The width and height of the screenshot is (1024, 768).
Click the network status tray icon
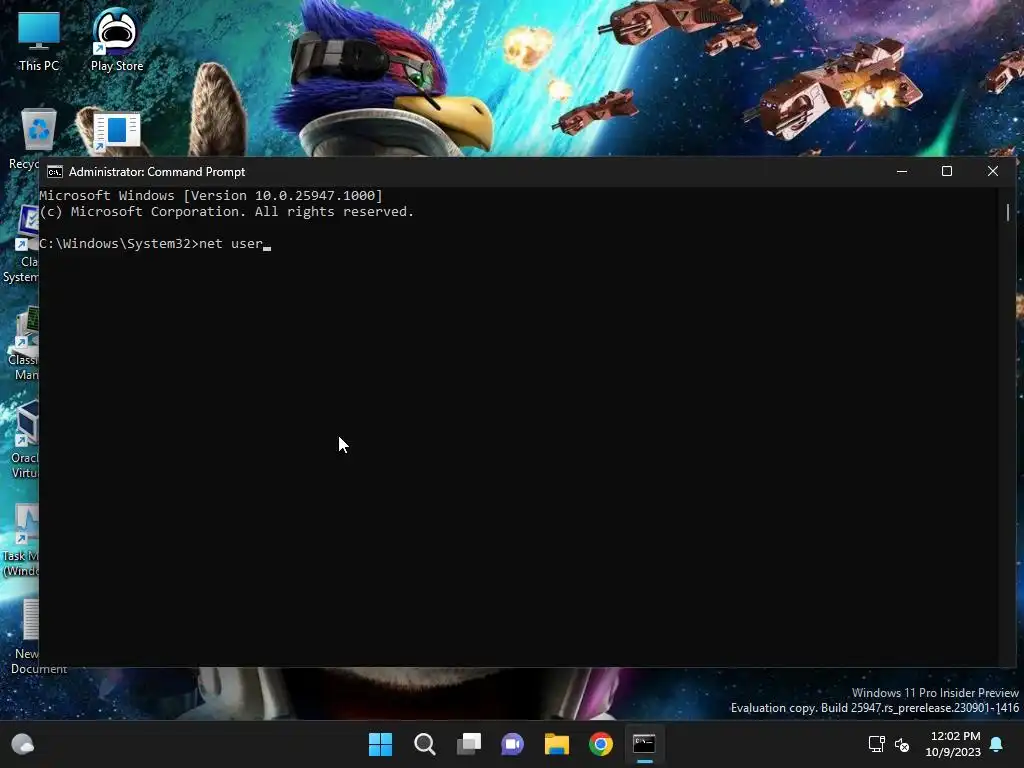pos(876,744)
